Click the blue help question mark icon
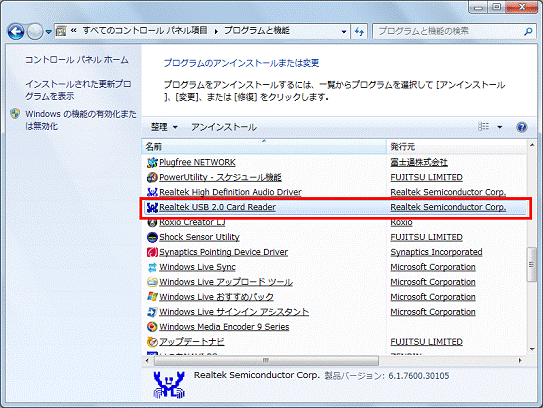The width and height of the screenshot is (543, 408). click(522, 127)
